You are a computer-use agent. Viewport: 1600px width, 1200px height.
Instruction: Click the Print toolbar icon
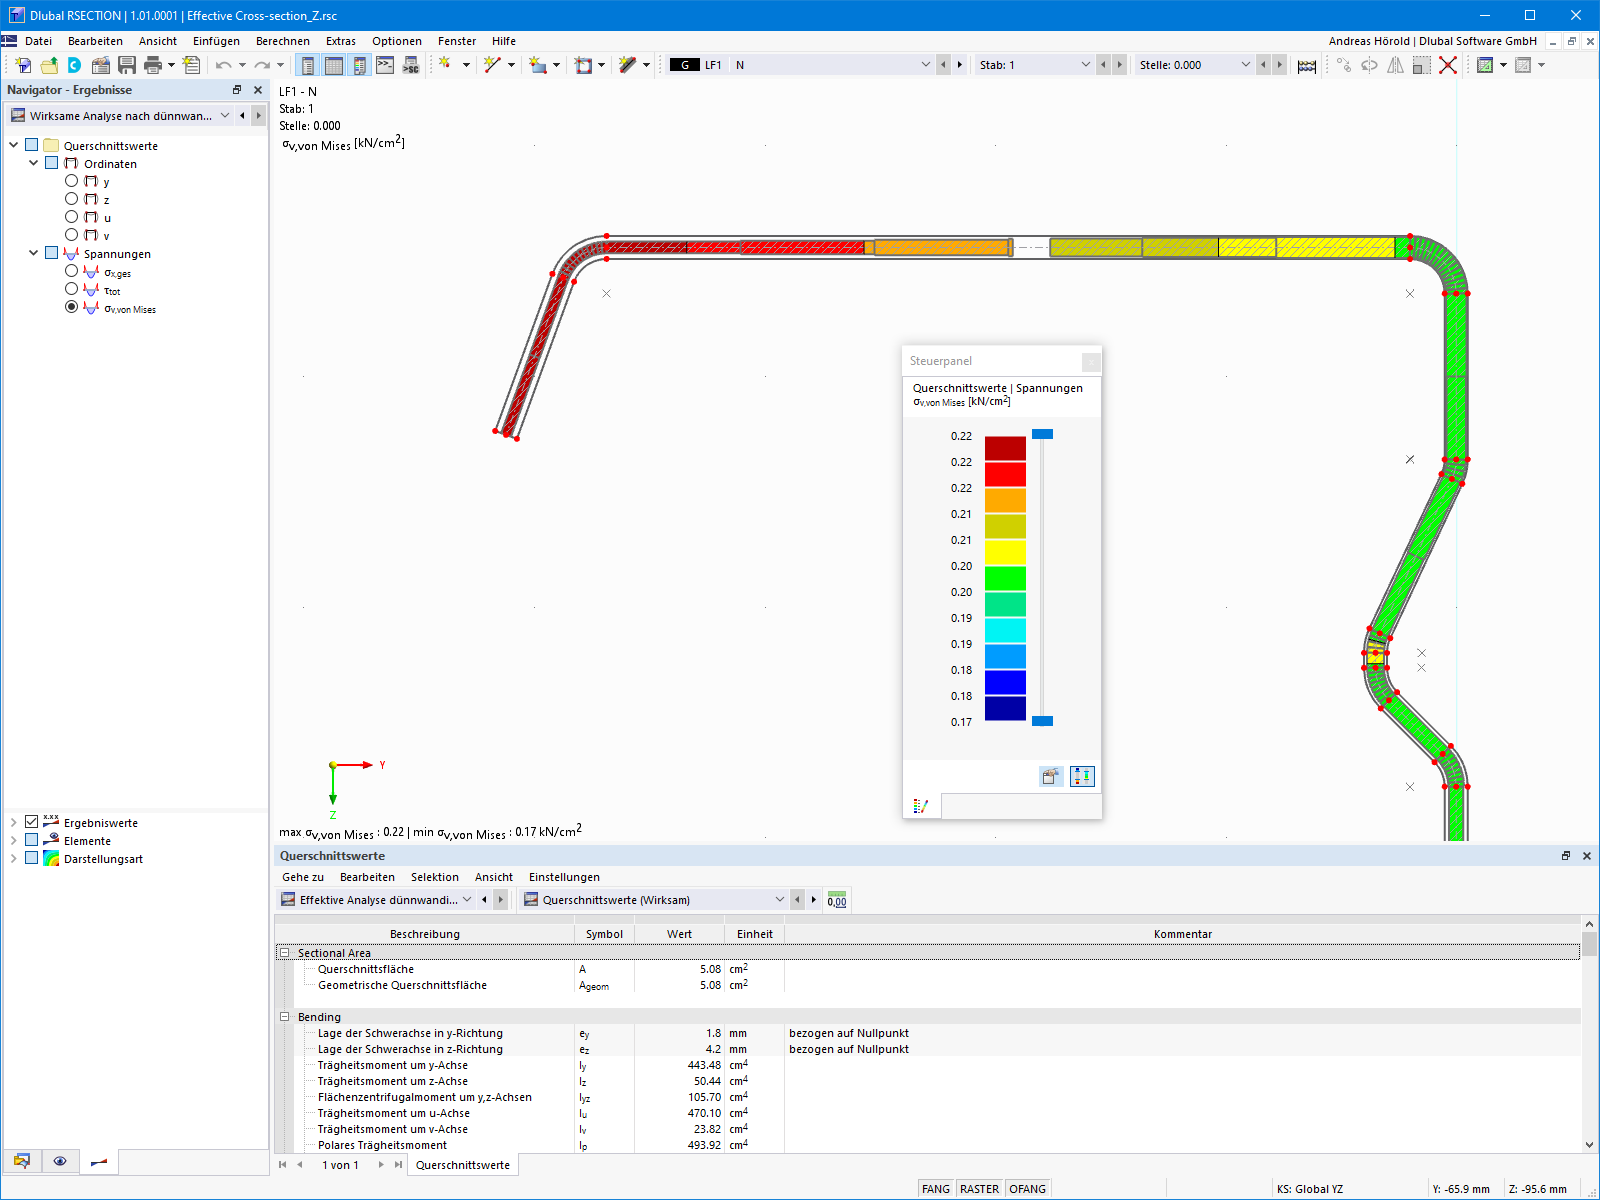[153, 65]
